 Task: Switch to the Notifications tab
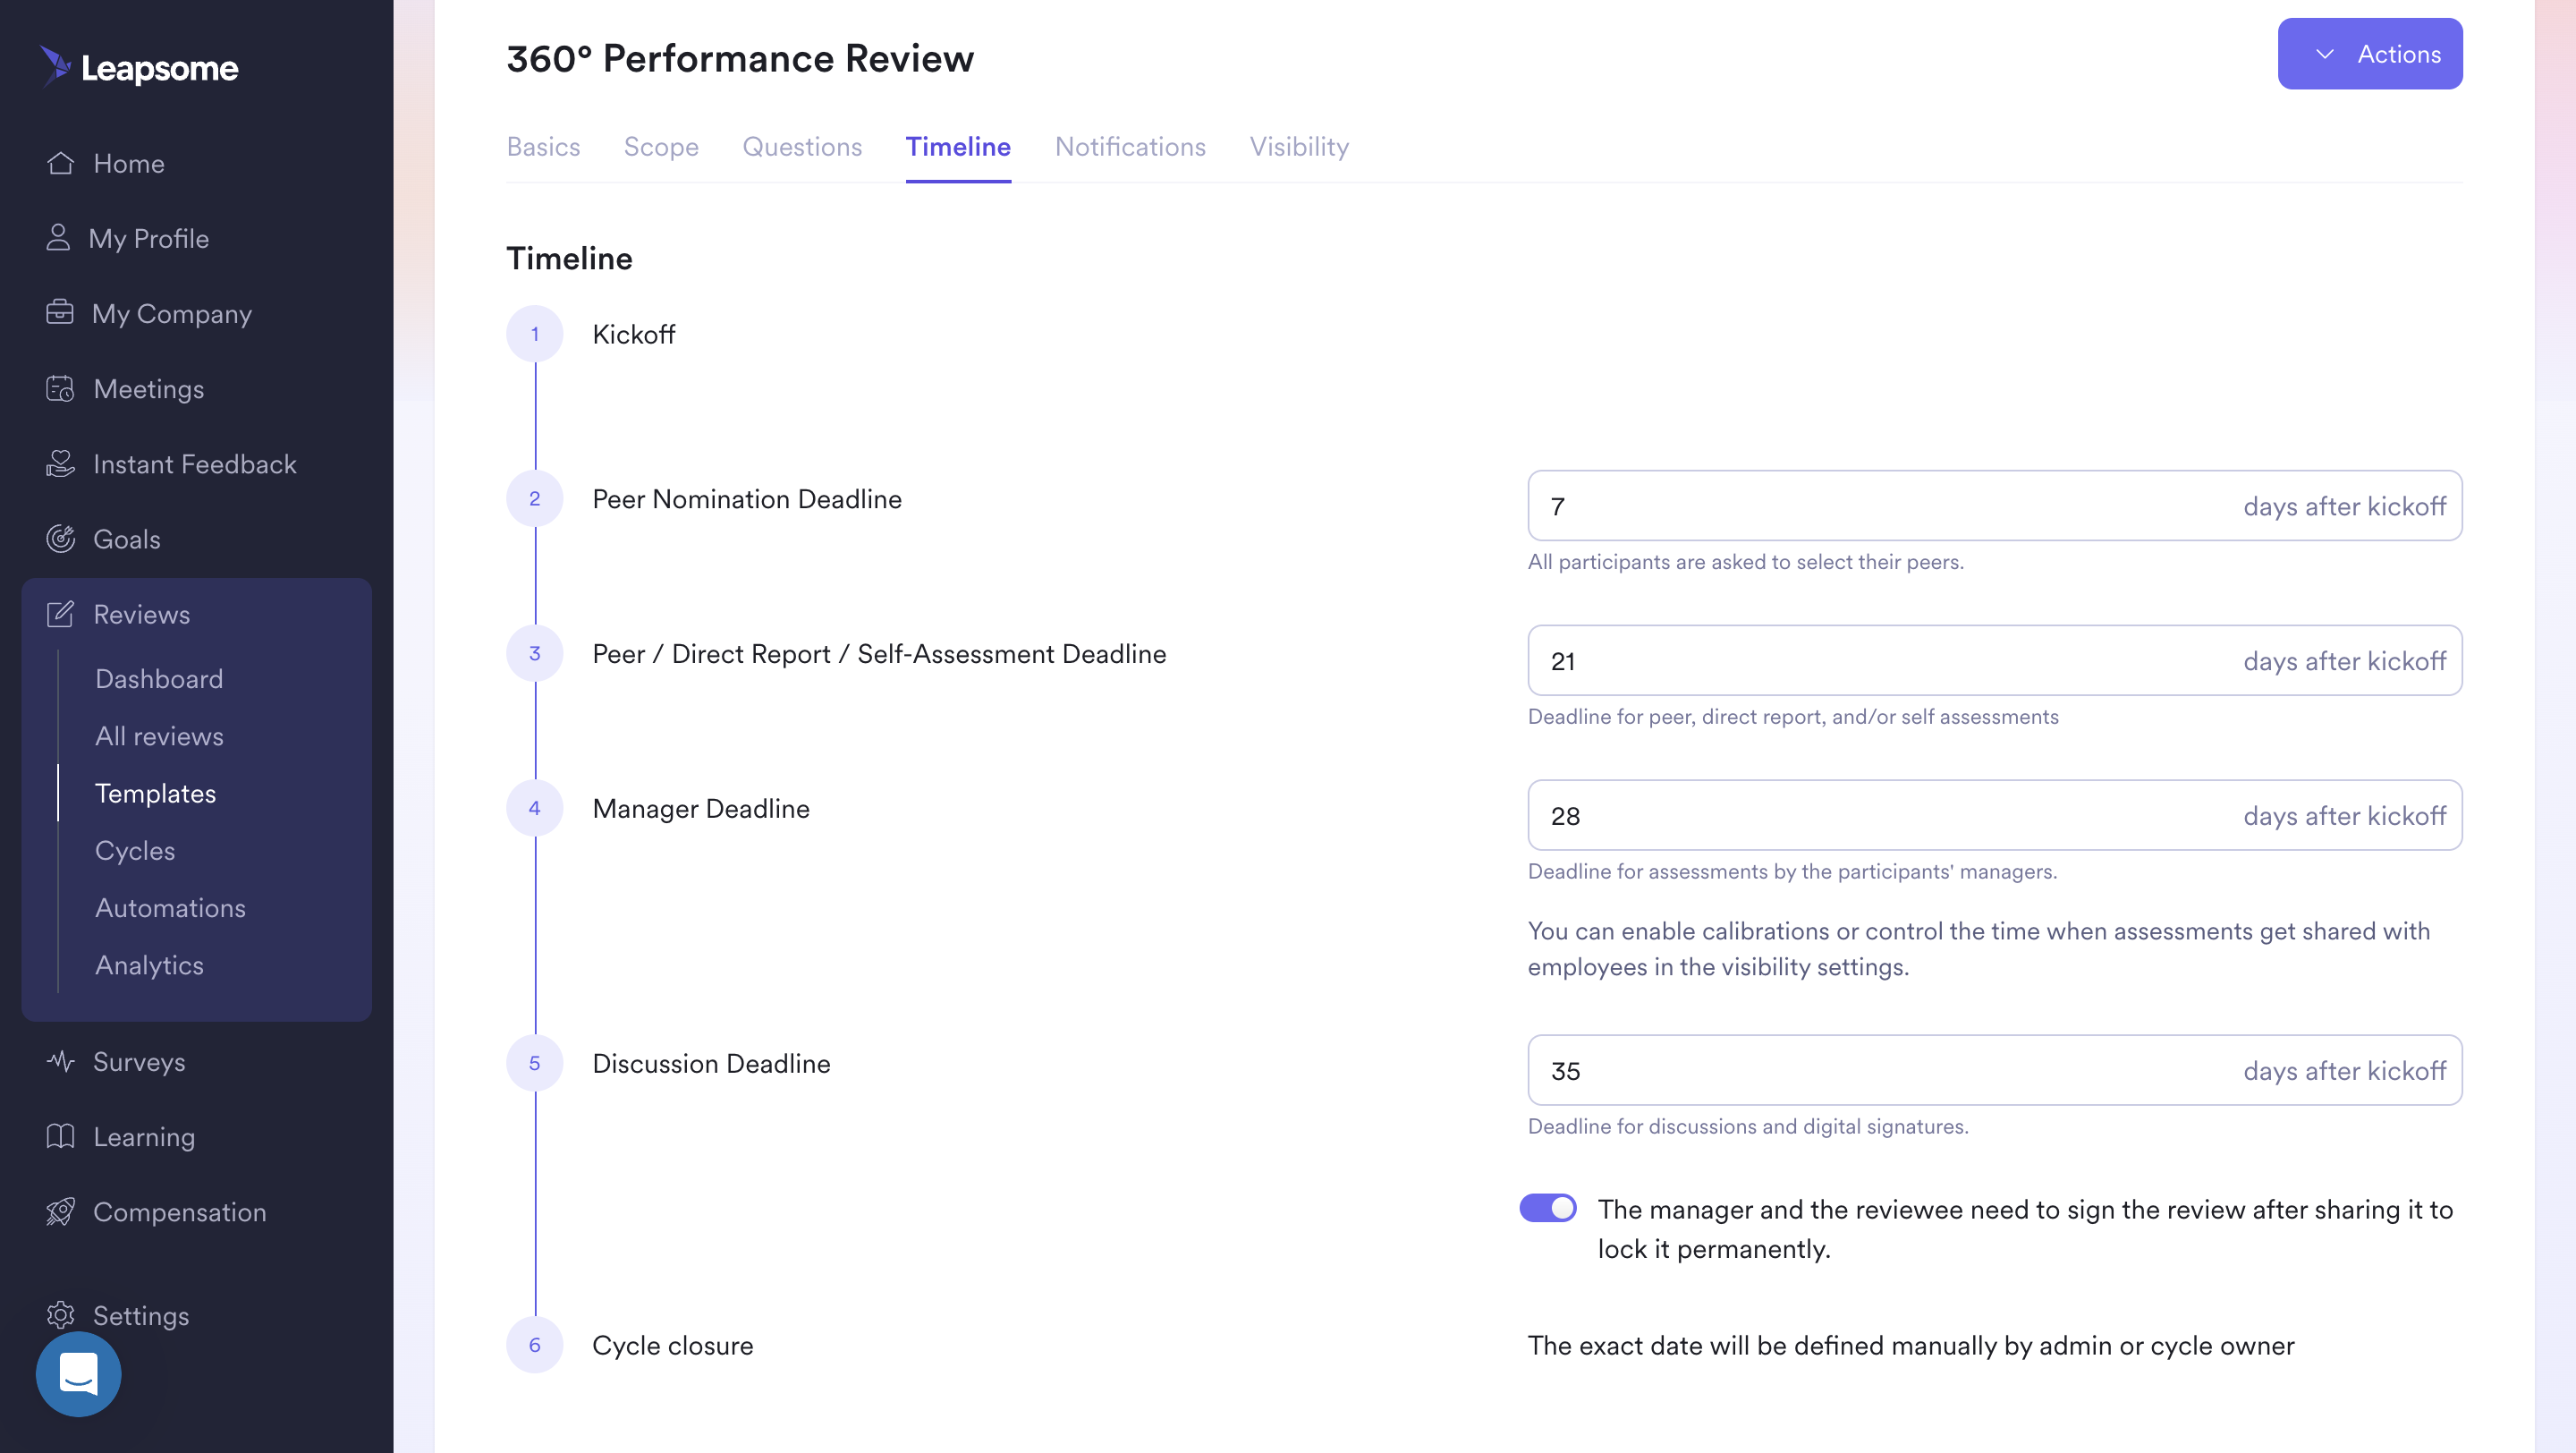click(x=1130, y=147)
